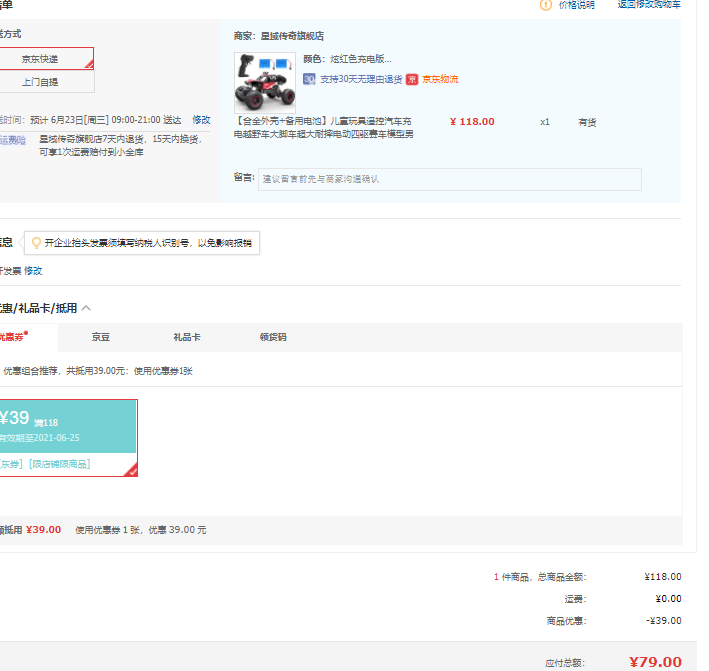Select 京东快递 delivery method
The height and width of the screenshot is (671, 709).
click(x=47, y=59)
